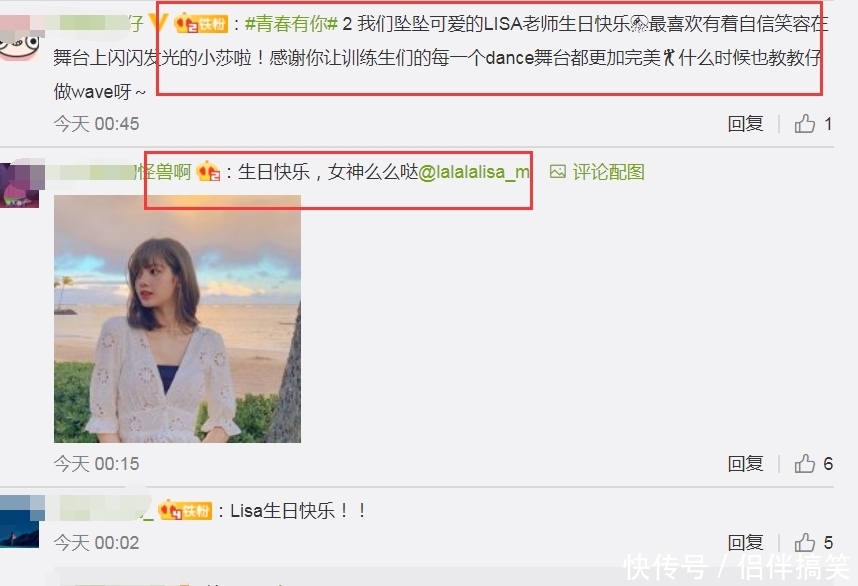858x586 pixels.
Task: Click the fan badge beside 怪兽啊
Action: click(x=208, y=171)
